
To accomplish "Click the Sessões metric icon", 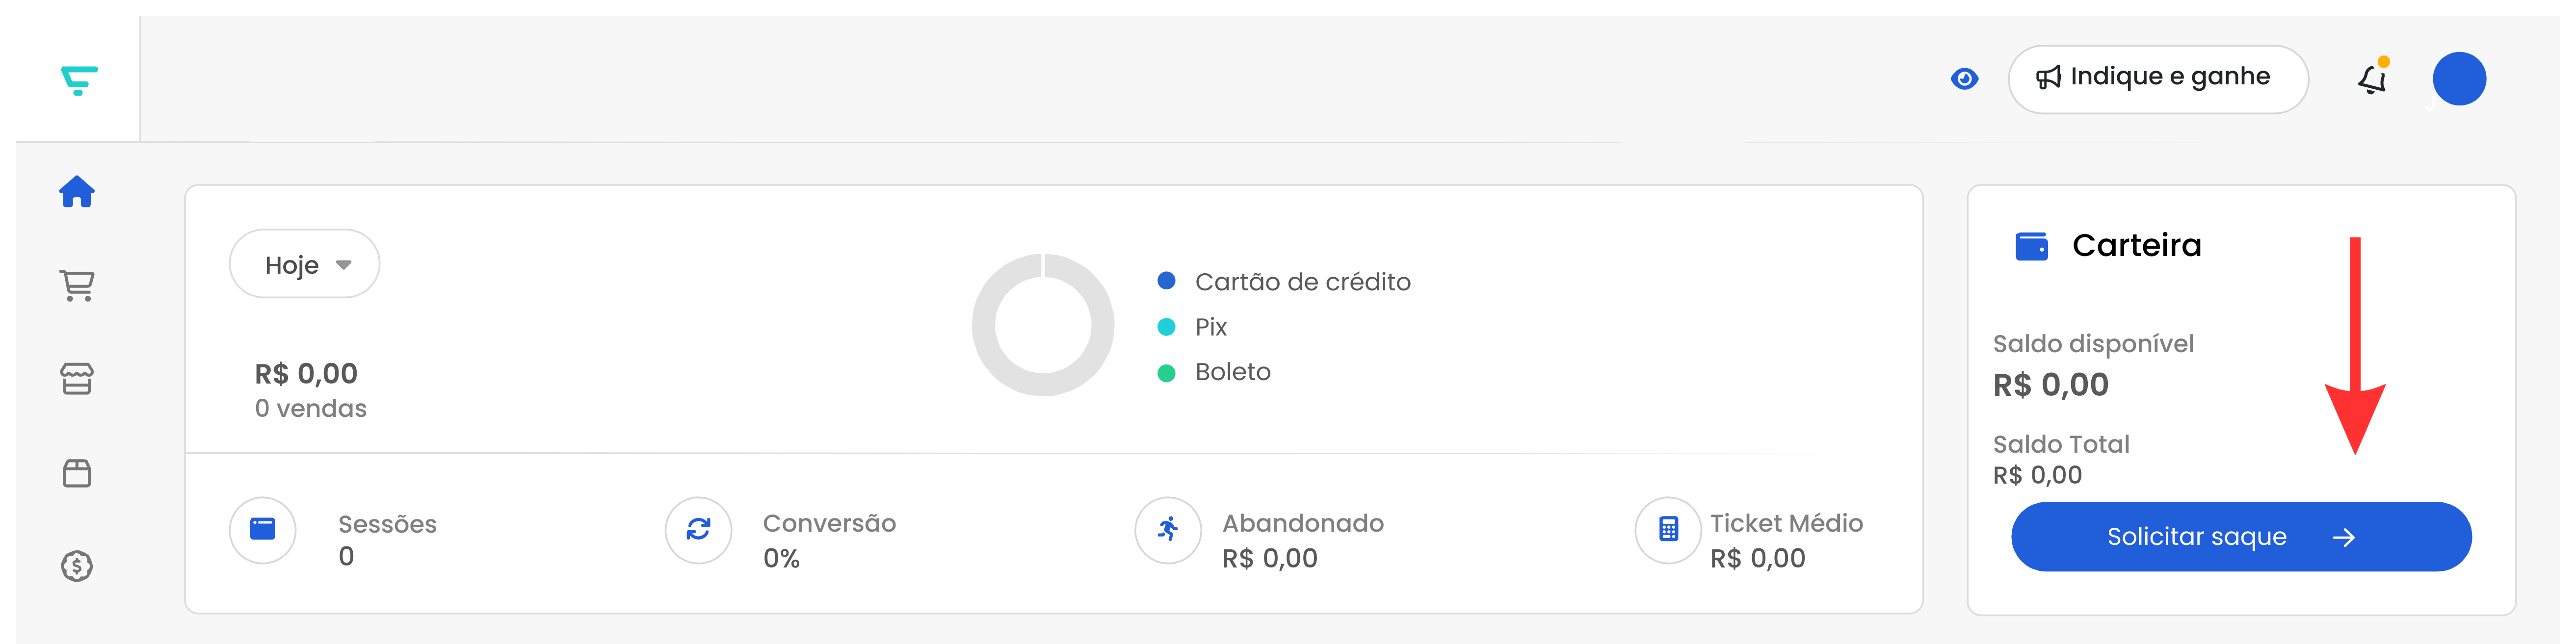I will pyautogui.click(x=263, y=530).
